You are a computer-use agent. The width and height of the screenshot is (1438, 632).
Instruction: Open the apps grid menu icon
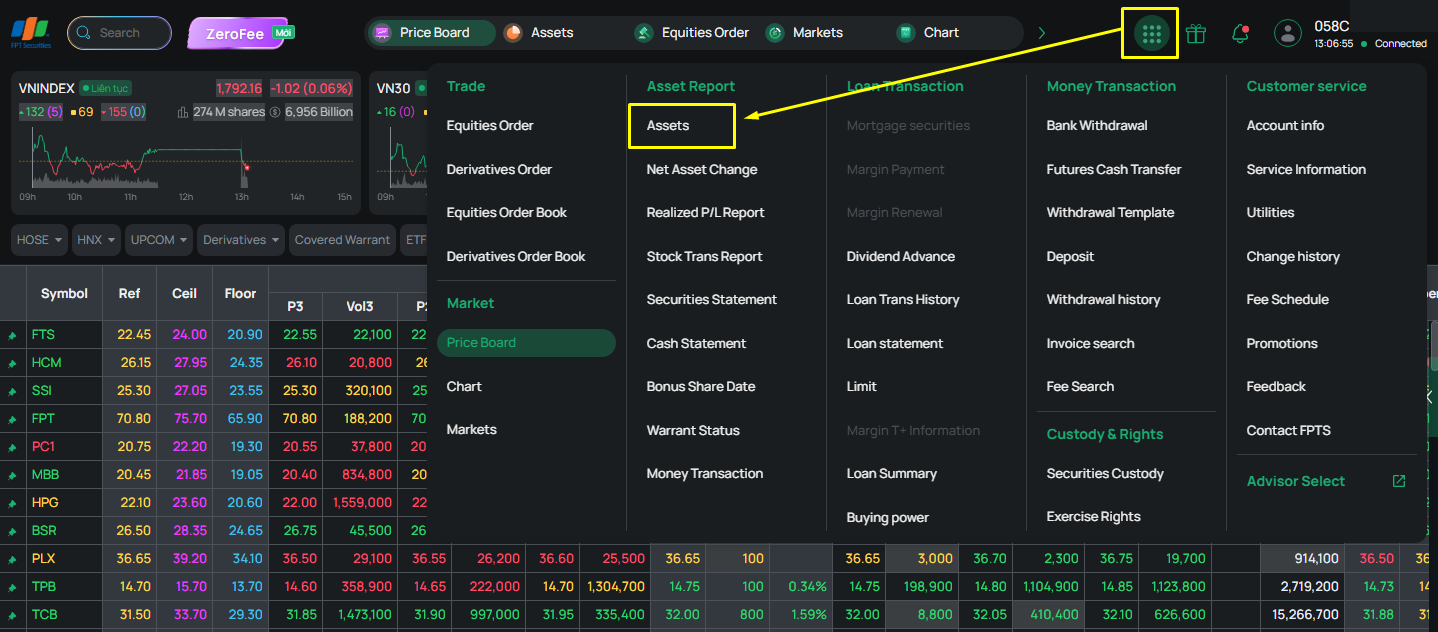coord(1151,34)
